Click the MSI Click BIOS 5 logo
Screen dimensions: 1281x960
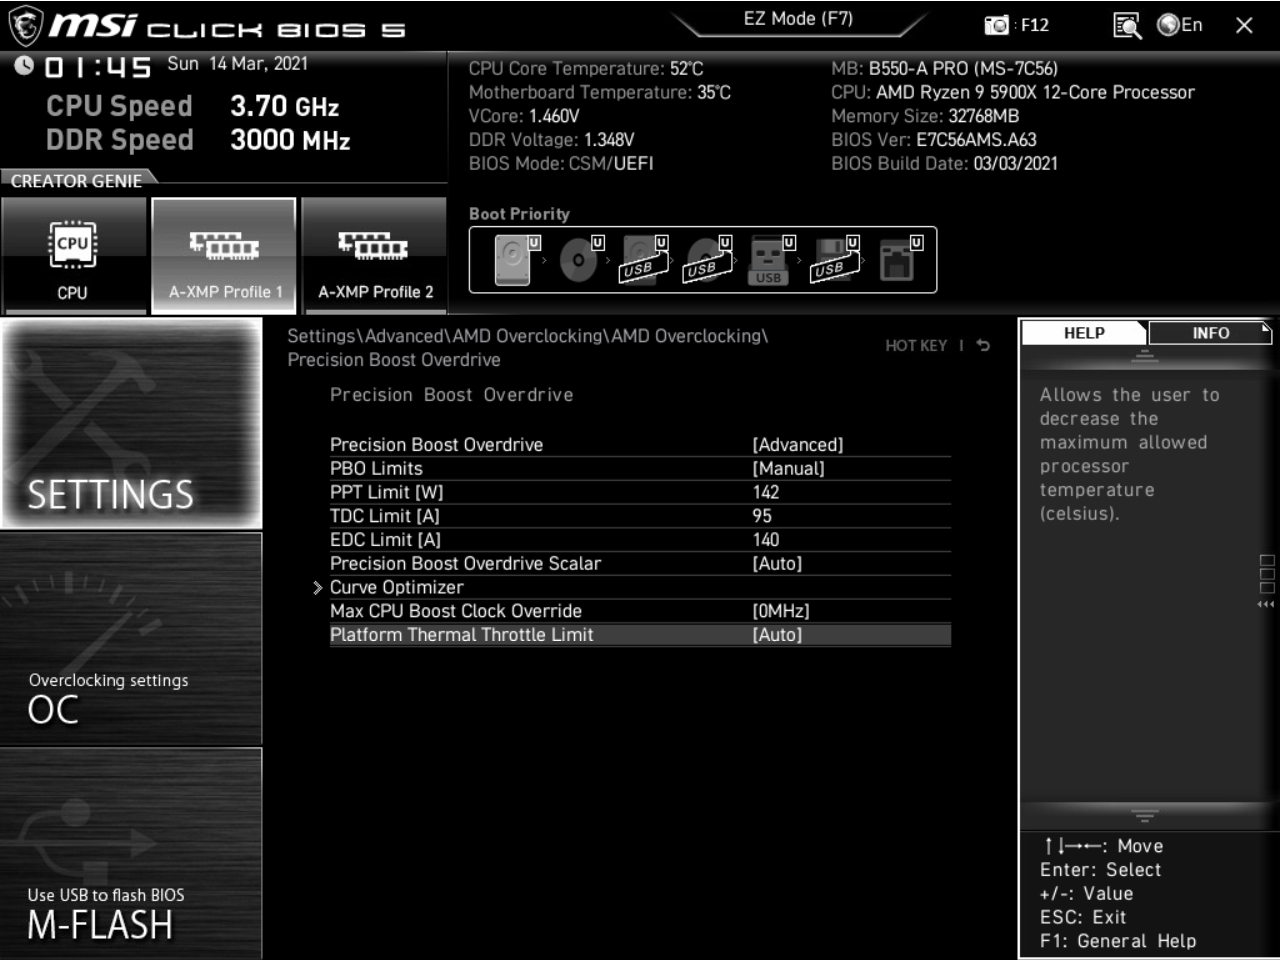coord(207,26)
